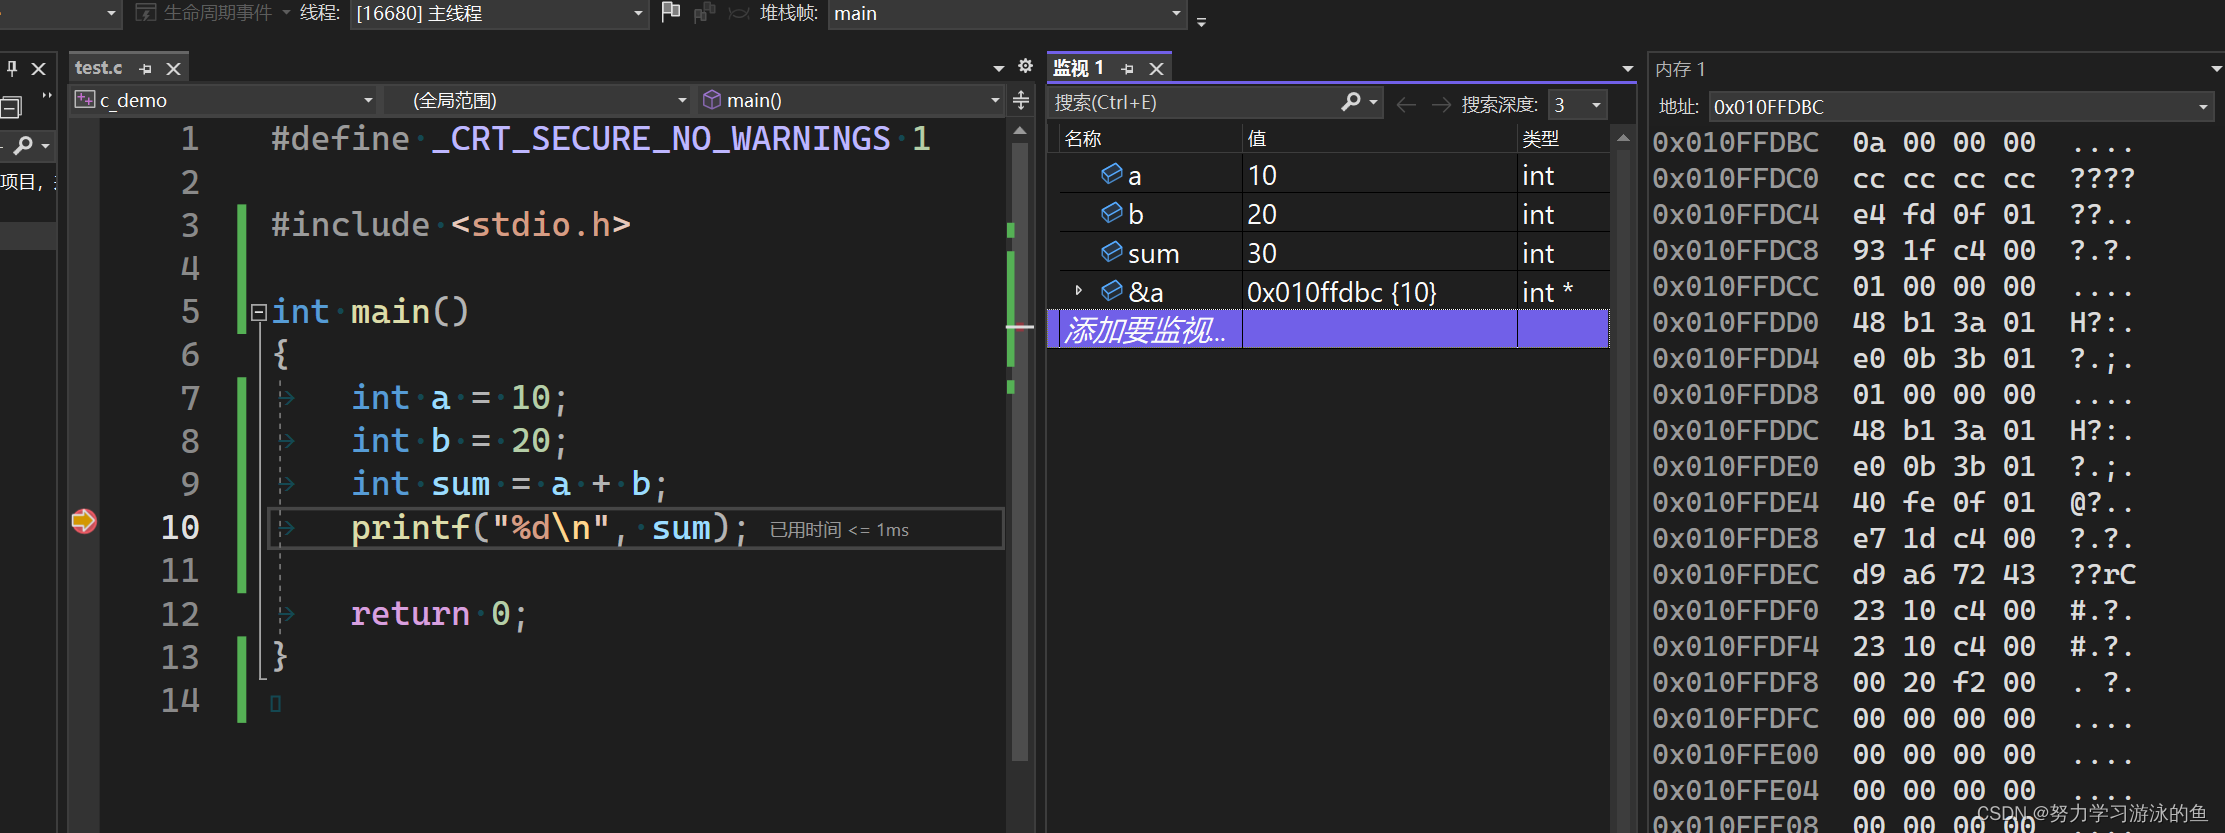Open the watch search options dropdown arrow
Viewport: 2225px width, 833px height.
coord(1374,102)
